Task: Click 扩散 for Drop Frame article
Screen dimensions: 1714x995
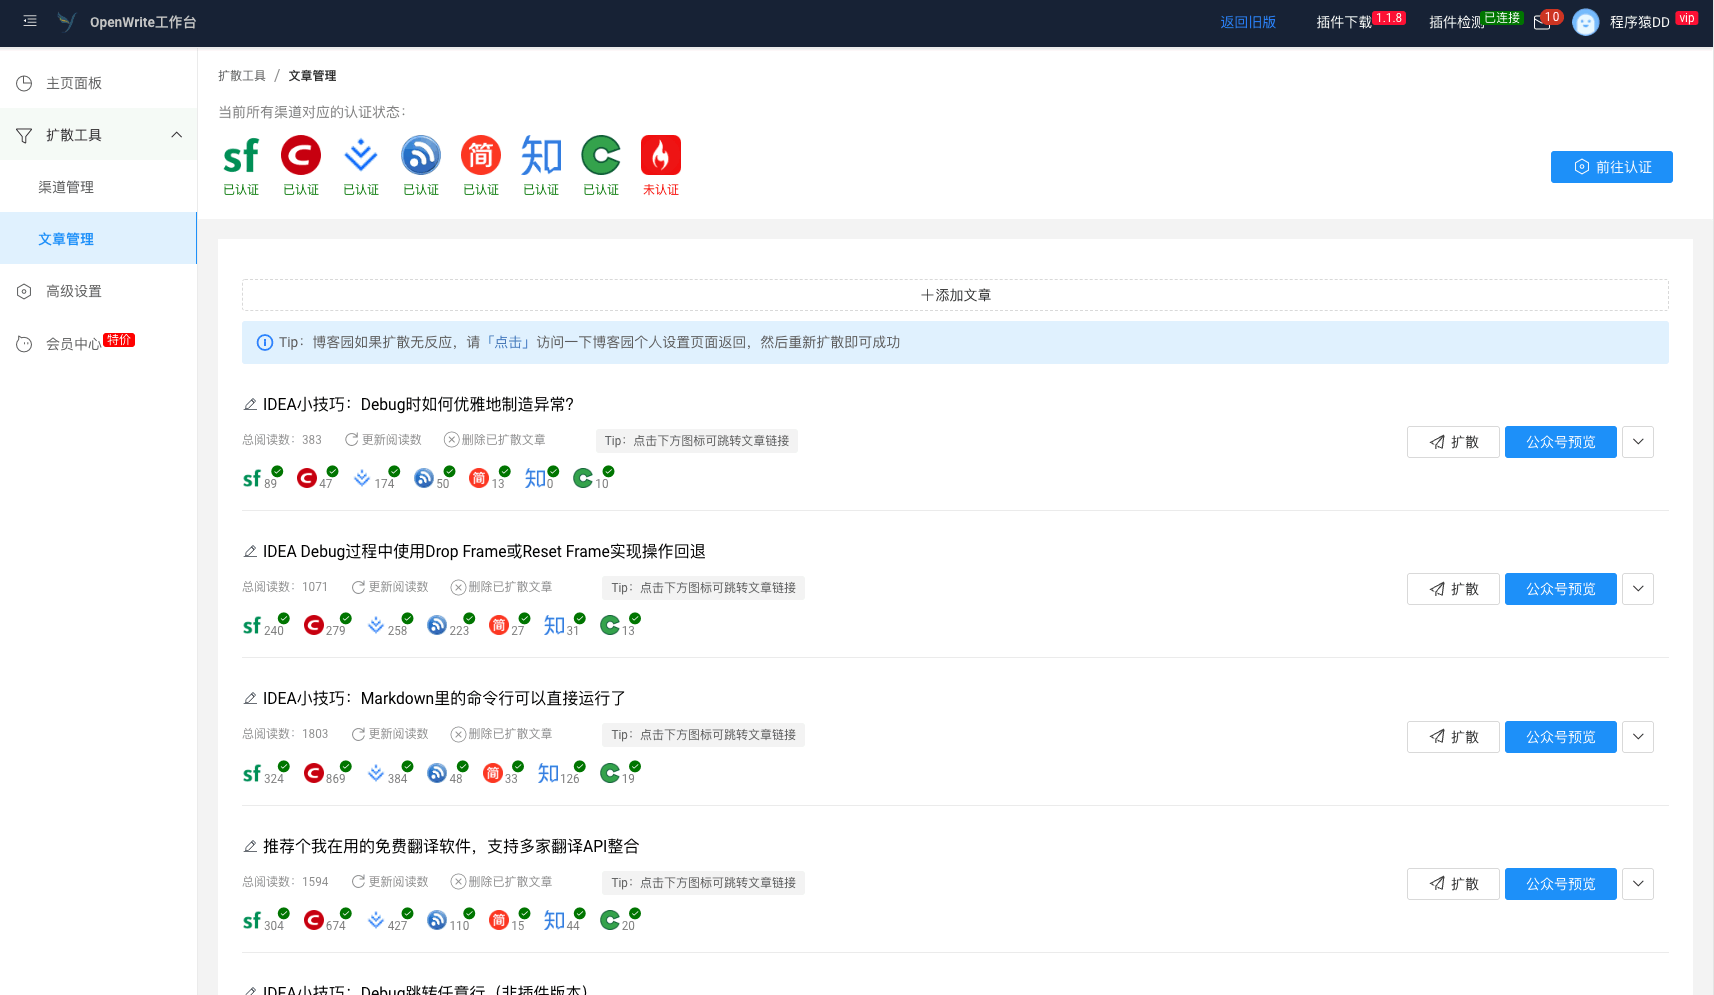Action: tap(1454, 589)
